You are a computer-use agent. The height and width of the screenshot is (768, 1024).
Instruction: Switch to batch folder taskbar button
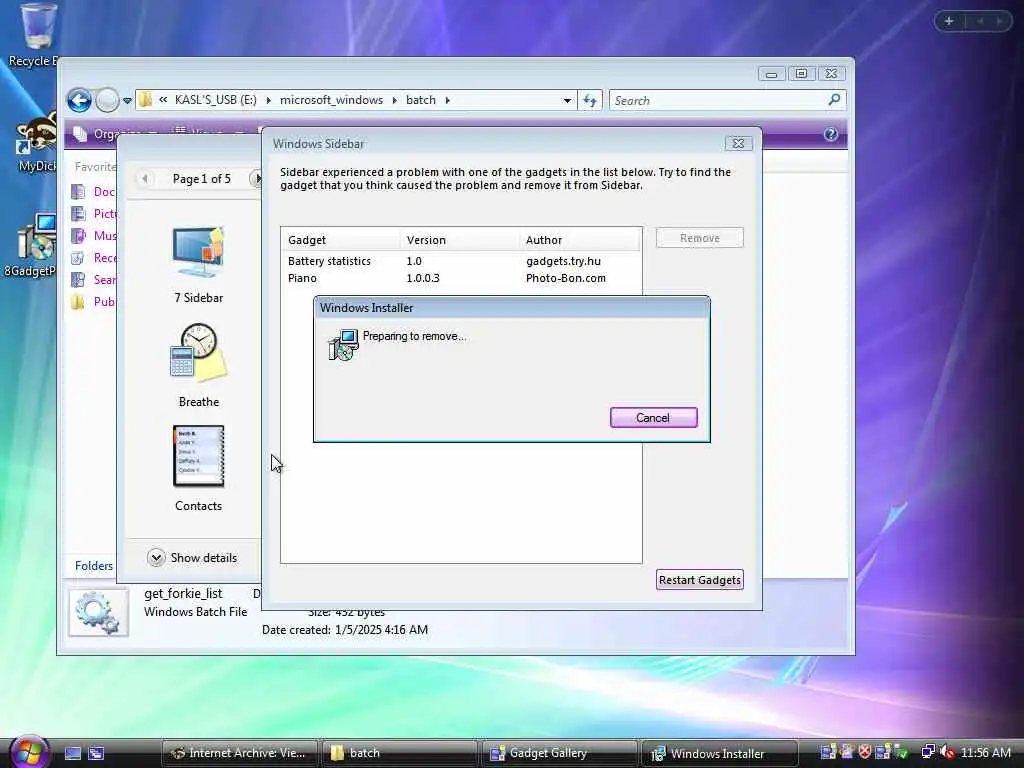click(x=398, y=753)
